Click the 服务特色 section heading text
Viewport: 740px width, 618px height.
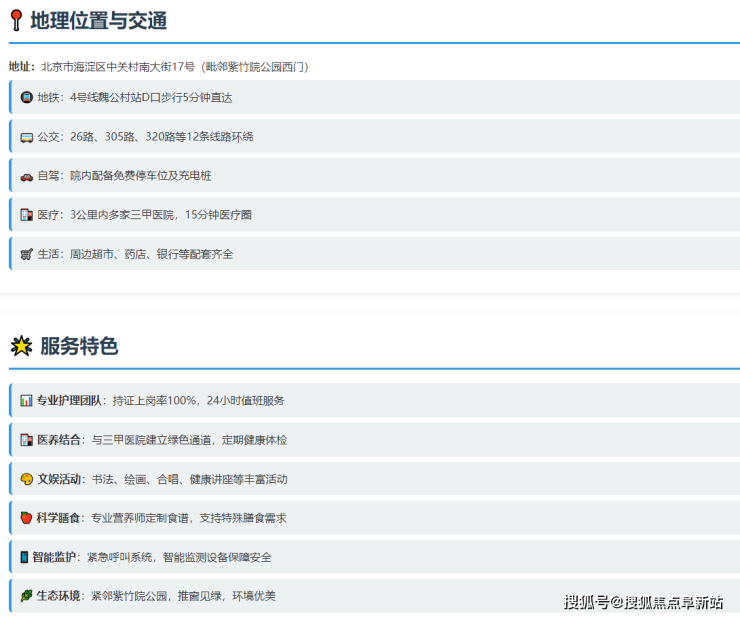coord(79,346)
